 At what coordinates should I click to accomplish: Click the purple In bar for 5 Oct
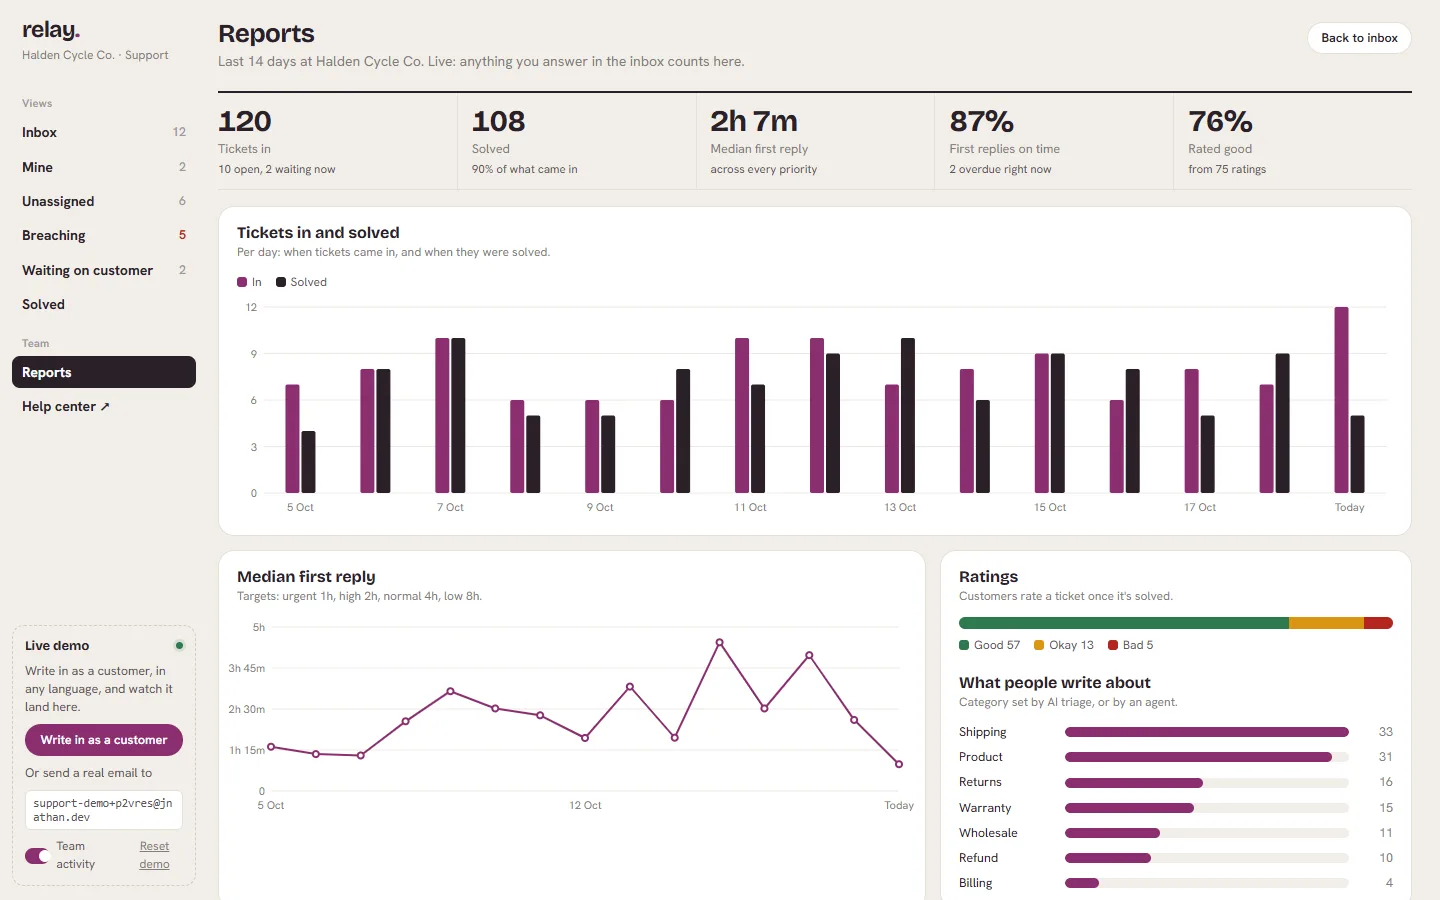pos(292,439)
